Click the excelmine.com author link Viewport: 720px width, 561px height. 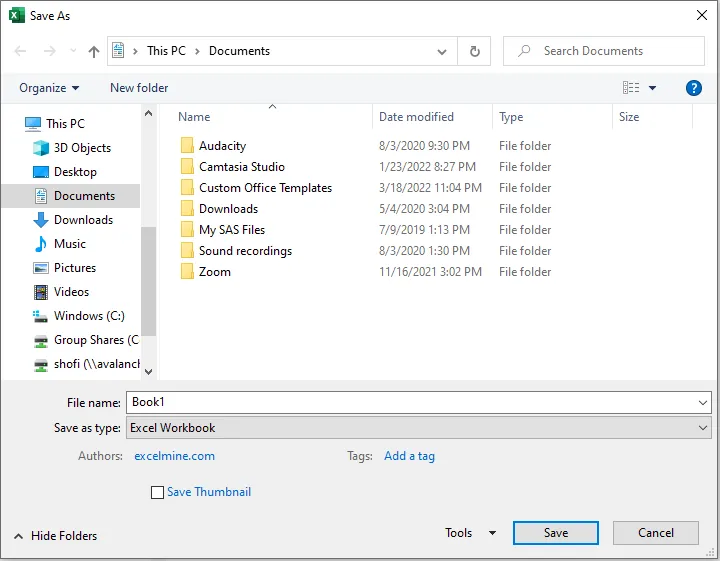[x=174, y=456]
